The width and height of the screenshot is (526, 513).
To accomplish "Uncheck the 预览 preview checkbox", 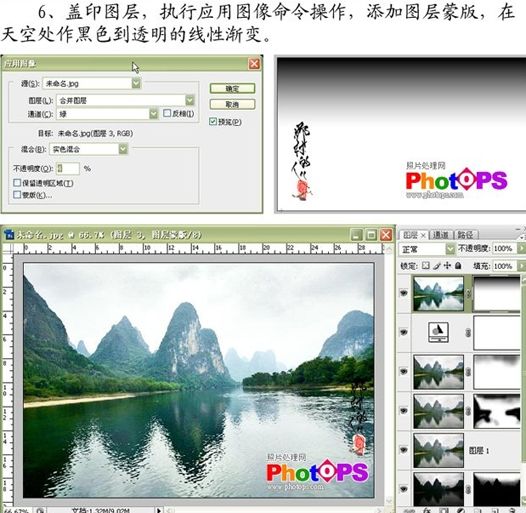I will click(213, 121).
